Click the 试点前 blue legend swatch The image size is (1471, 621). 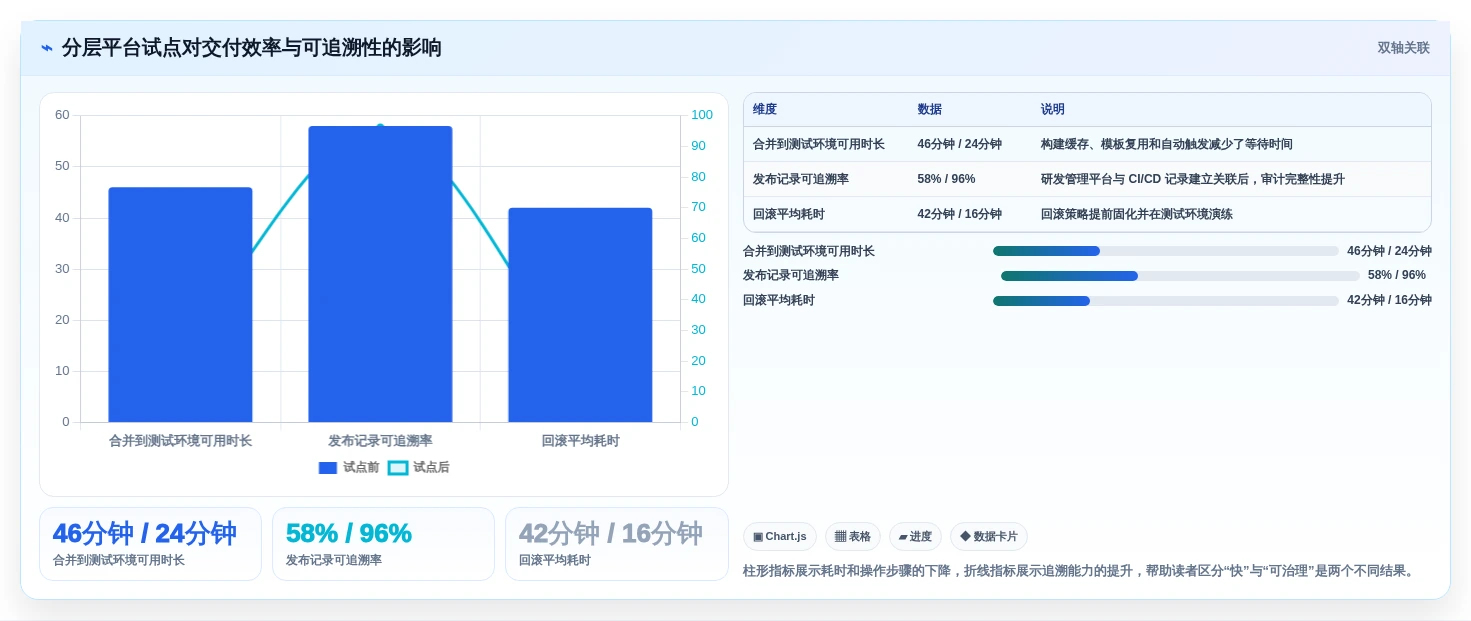328,468
